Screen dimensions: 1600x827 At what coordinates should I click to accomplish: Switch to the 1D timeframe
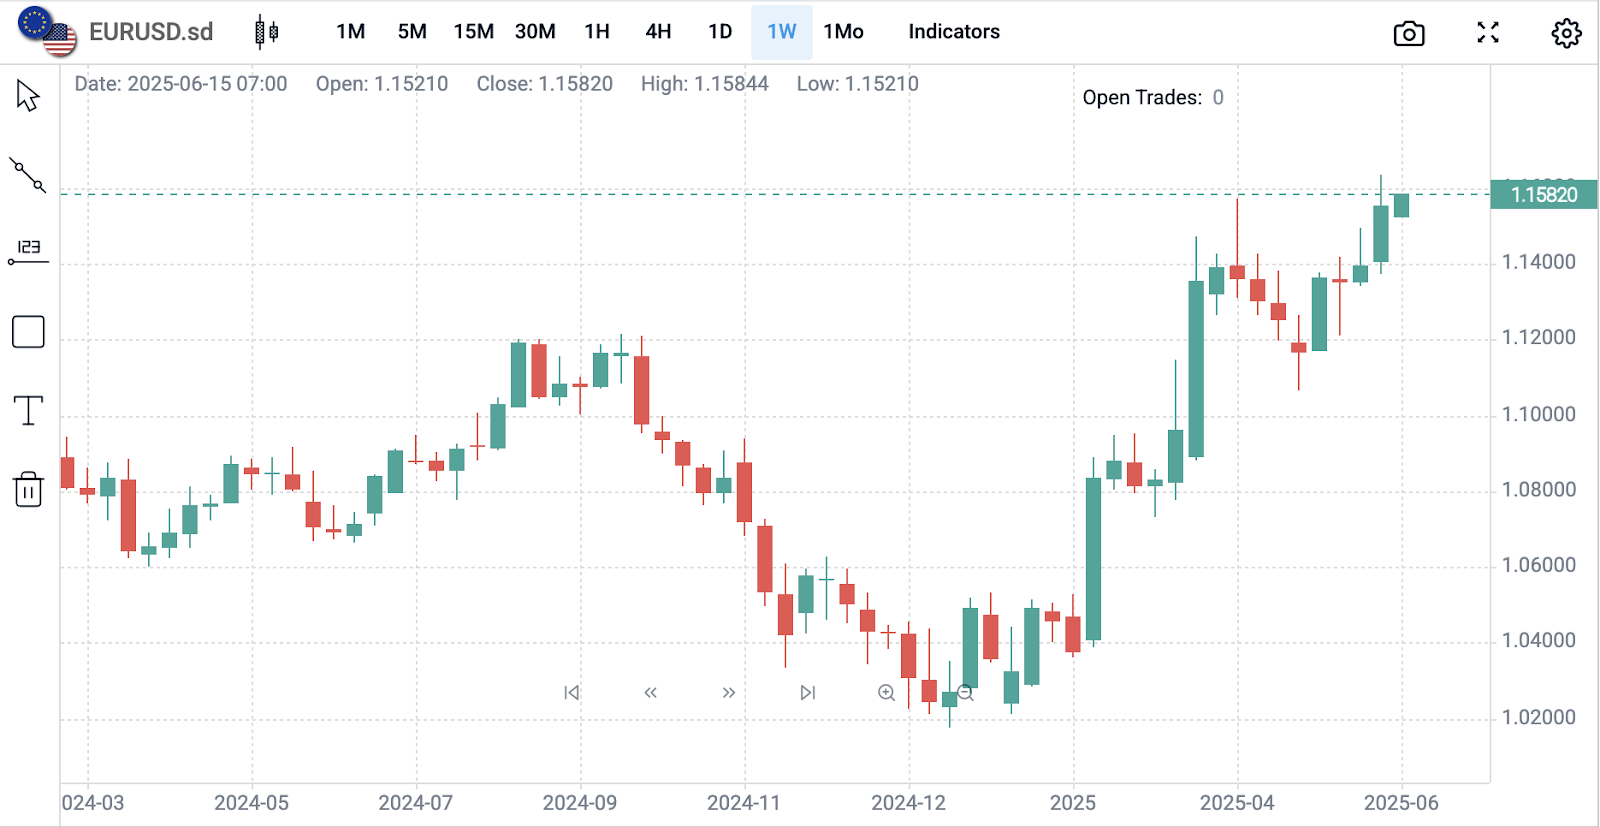pyautogui.click(x=720, y=32)
